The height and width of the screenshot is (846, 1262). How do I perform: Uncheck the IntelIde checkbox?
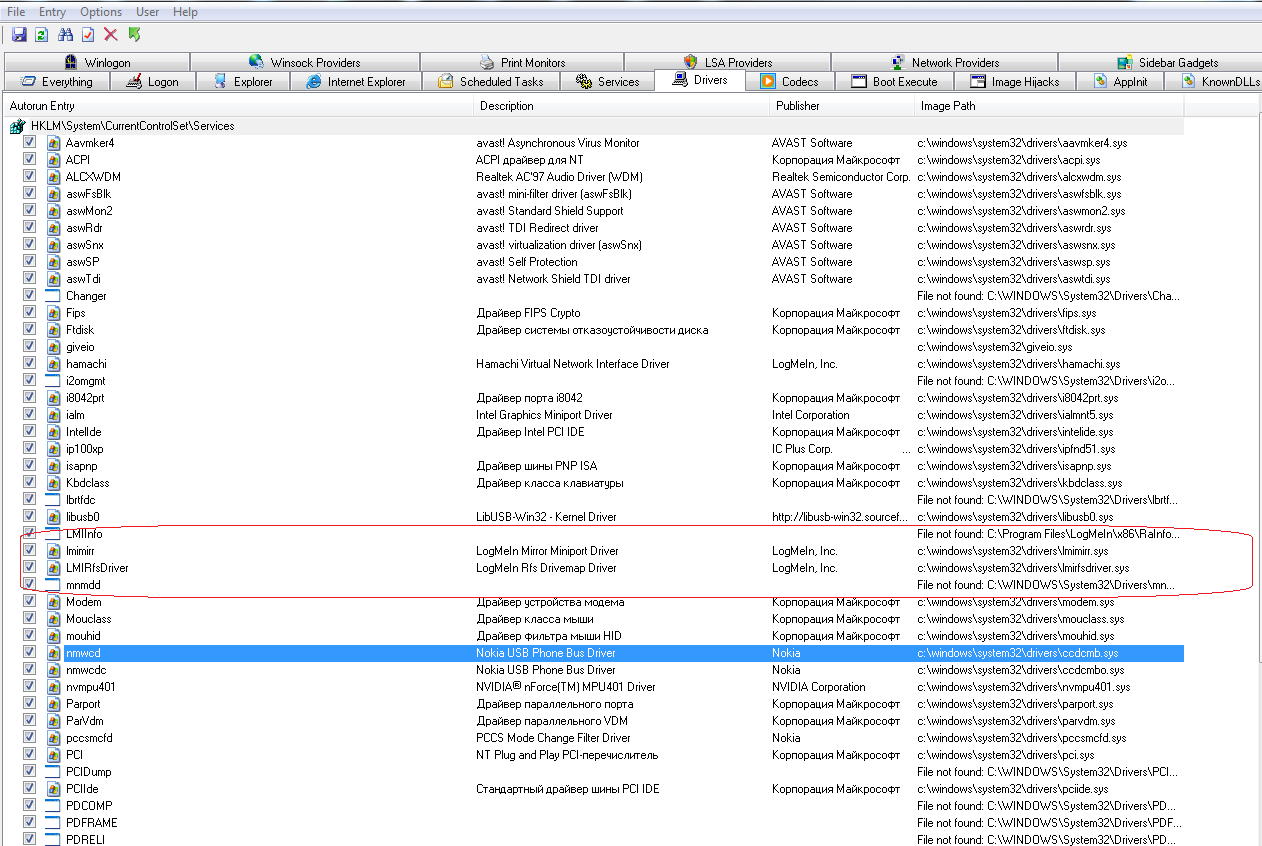[30, 432]
